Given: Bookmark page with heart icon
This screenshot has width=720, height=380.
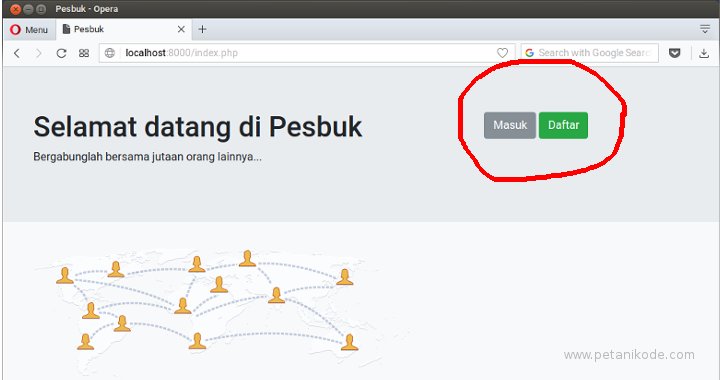Looking at the screenshot, I should coord(502,53).
